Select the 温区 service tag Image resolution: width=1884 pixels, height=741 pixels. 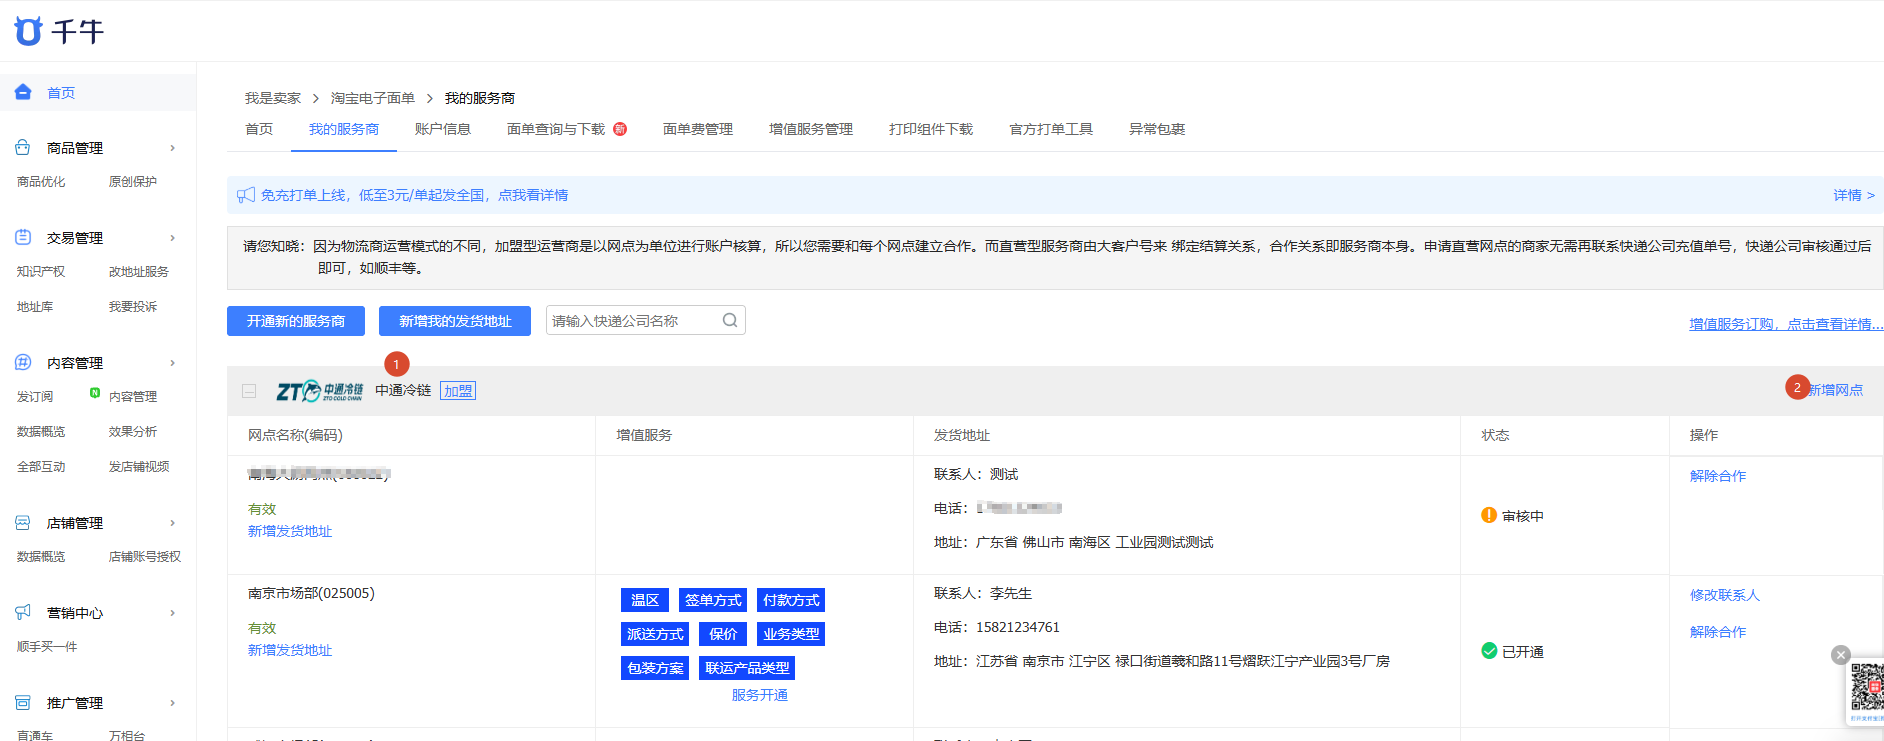[645, 600]
